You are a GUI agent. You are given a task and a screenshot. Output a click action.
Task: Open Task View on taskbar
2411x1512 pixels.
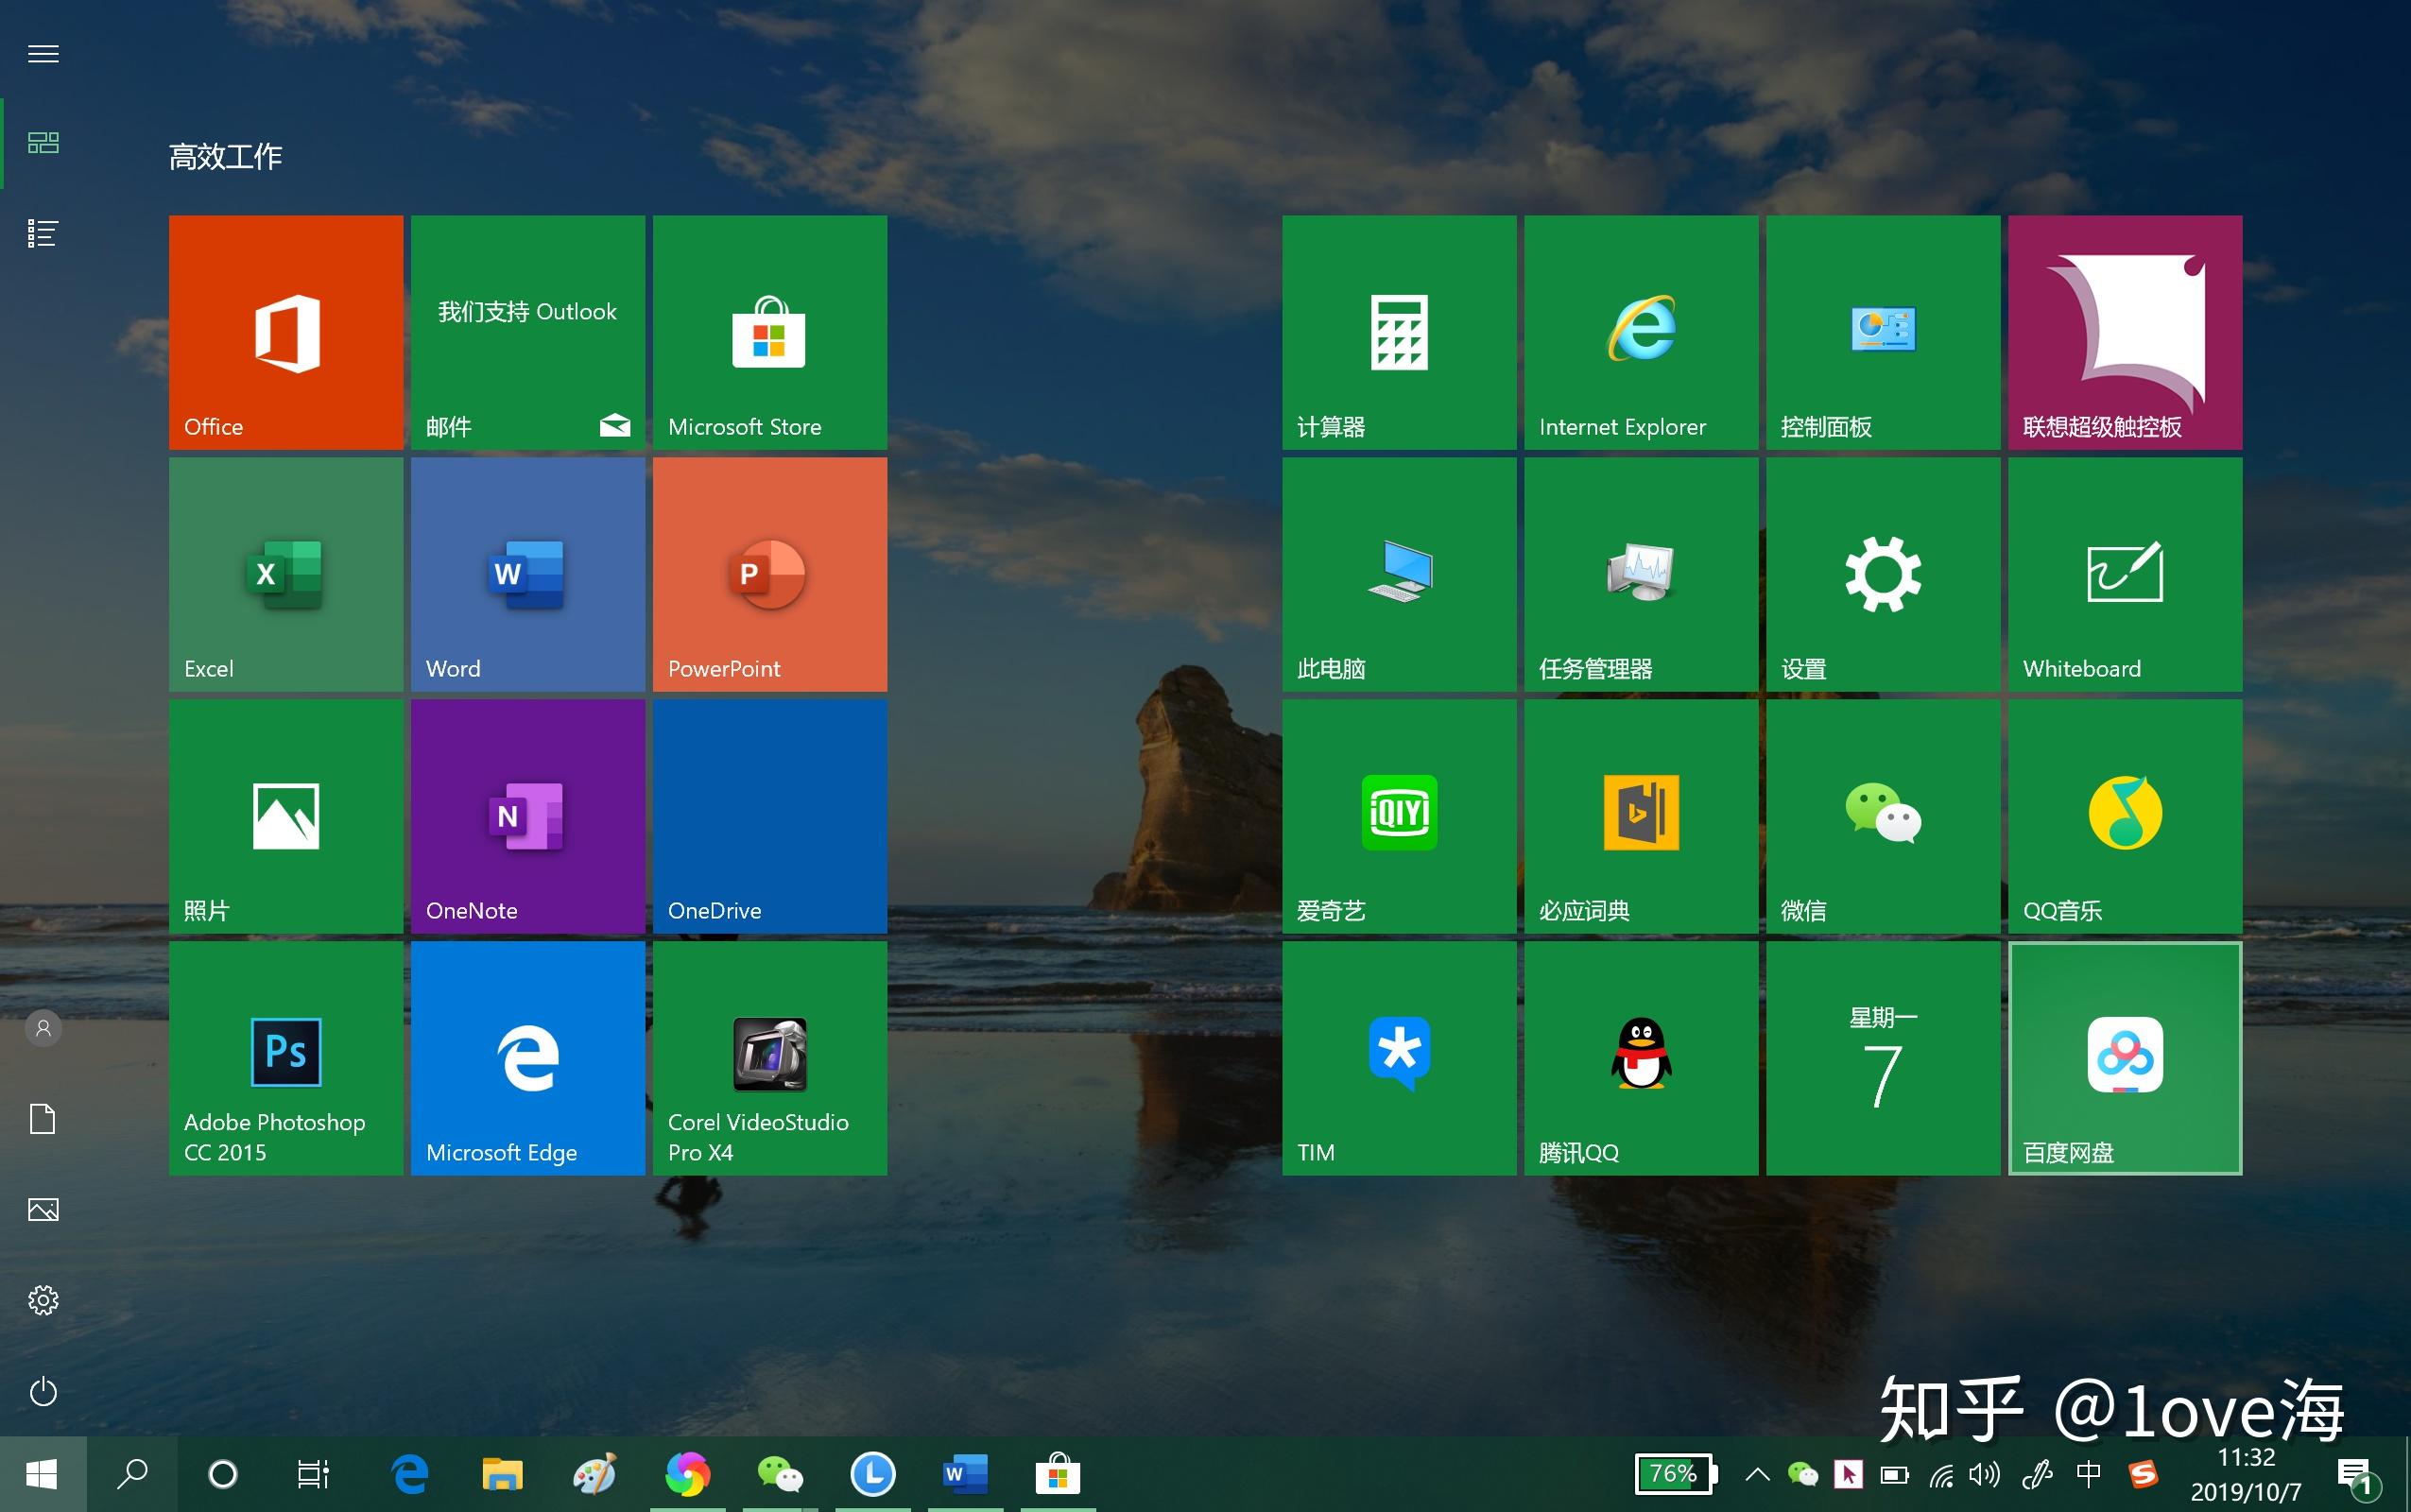click(313, 1474)
